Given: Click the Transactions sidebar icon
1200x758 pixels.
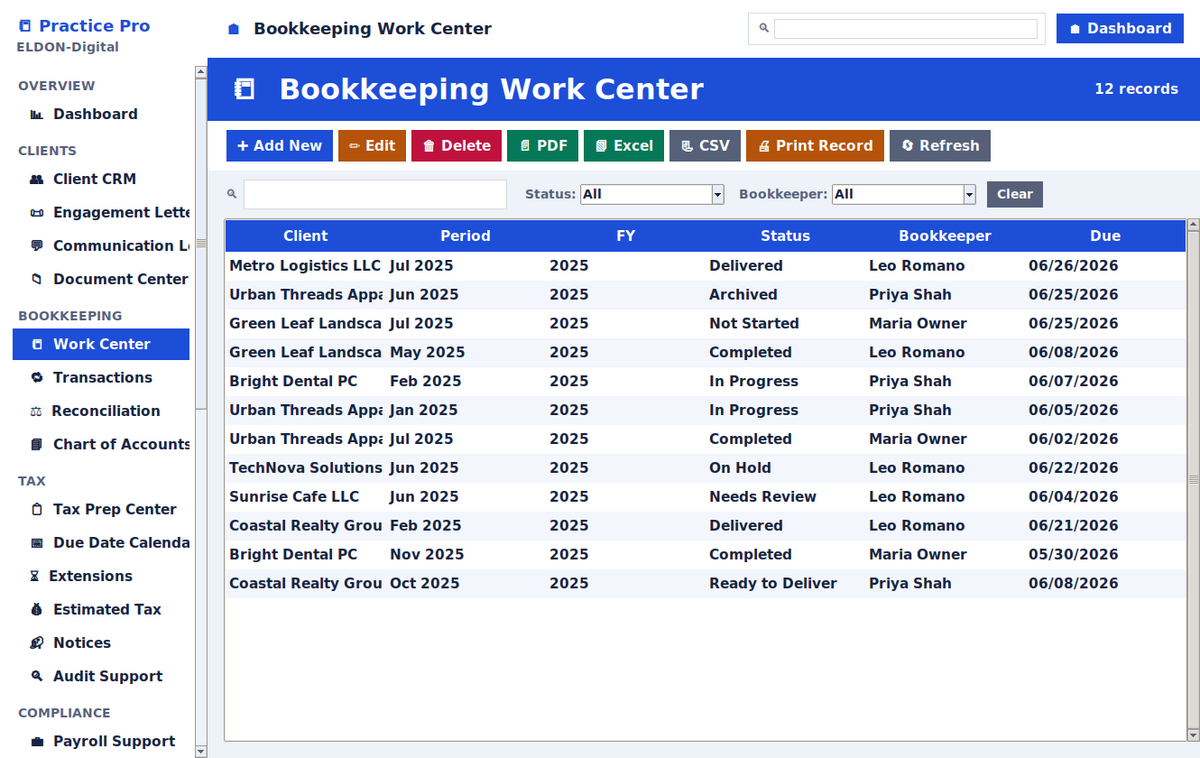Looking at the screenshot, I should click(x=37, y=378).
